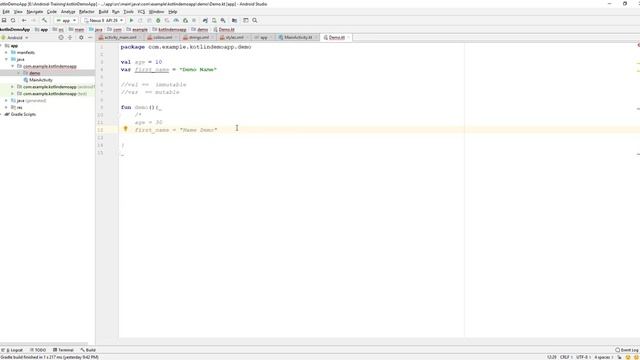
Task: Click the green Debug bug icon
Action: pyautogui.click(x=158, y=20)
